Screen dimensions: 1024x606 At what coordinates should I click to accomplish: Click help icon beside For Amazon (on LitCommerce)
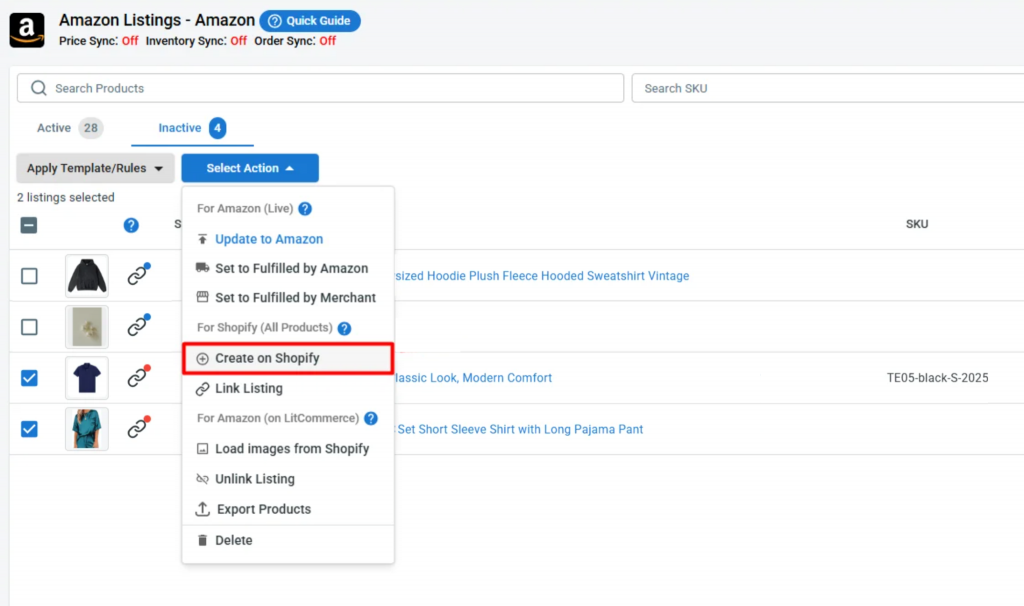pos(371,419)
